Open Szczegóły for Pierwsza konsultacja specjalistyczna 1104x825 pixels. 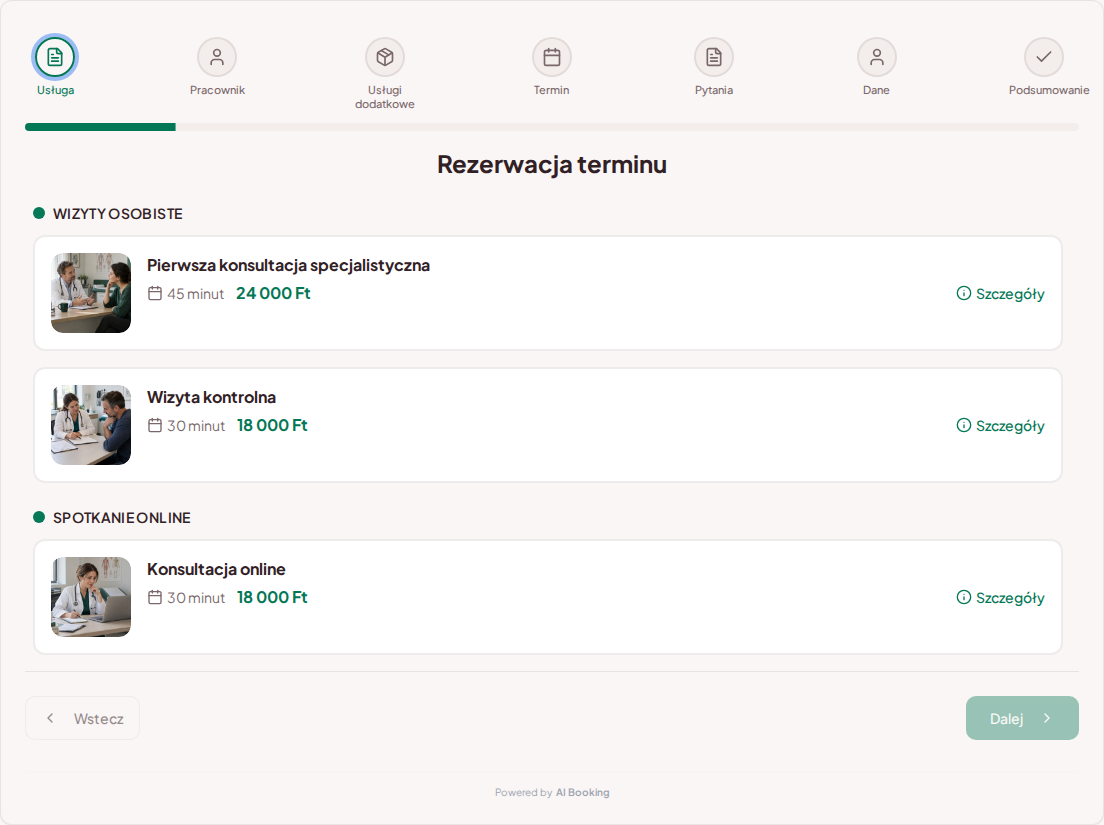1000,294
